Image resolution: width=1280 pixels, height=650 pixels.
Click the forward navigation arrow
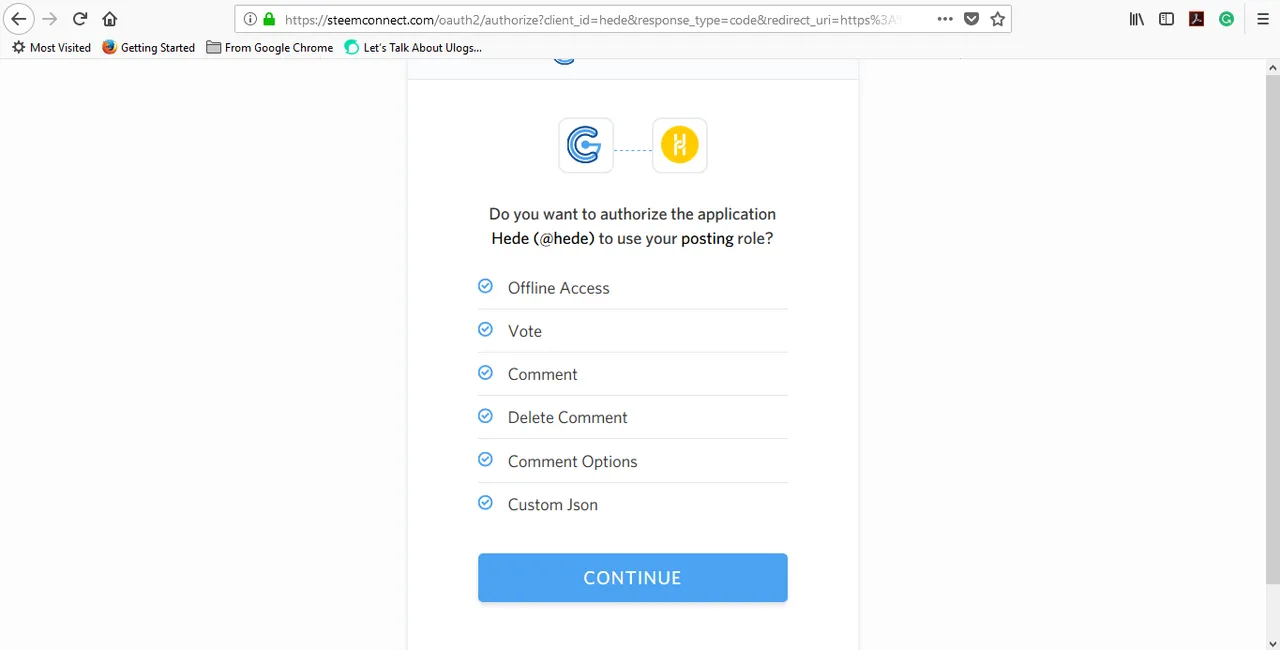pos(49,19)
